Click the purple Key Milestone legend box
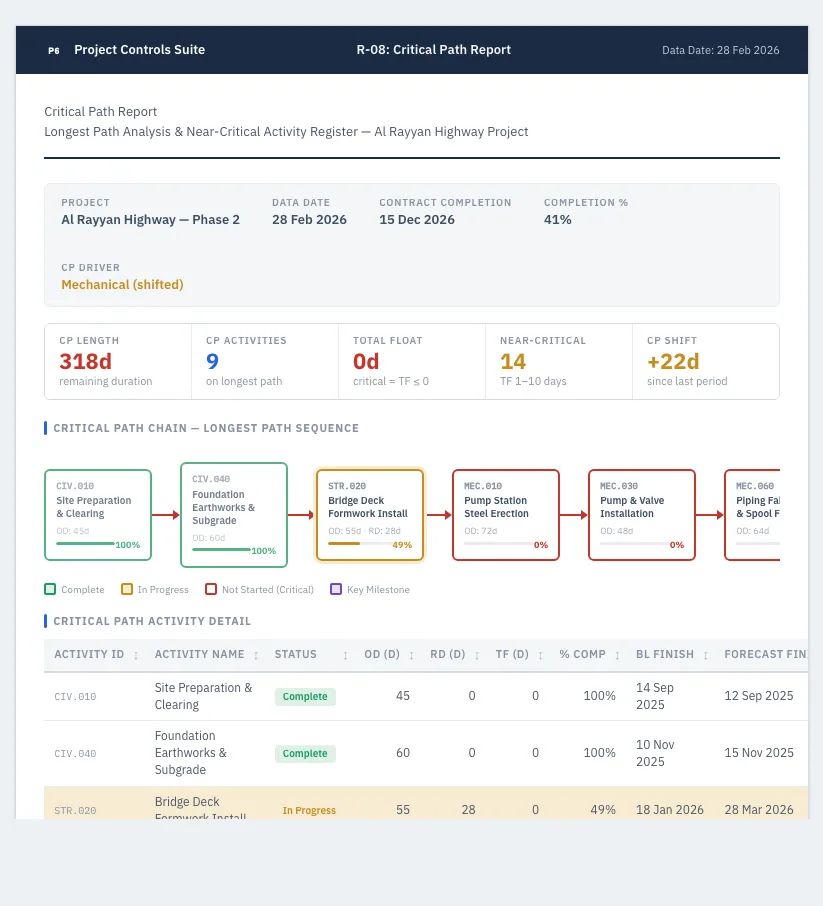Image resolution: width=823 pixels, height=906 pixels. tap(336, 589)
